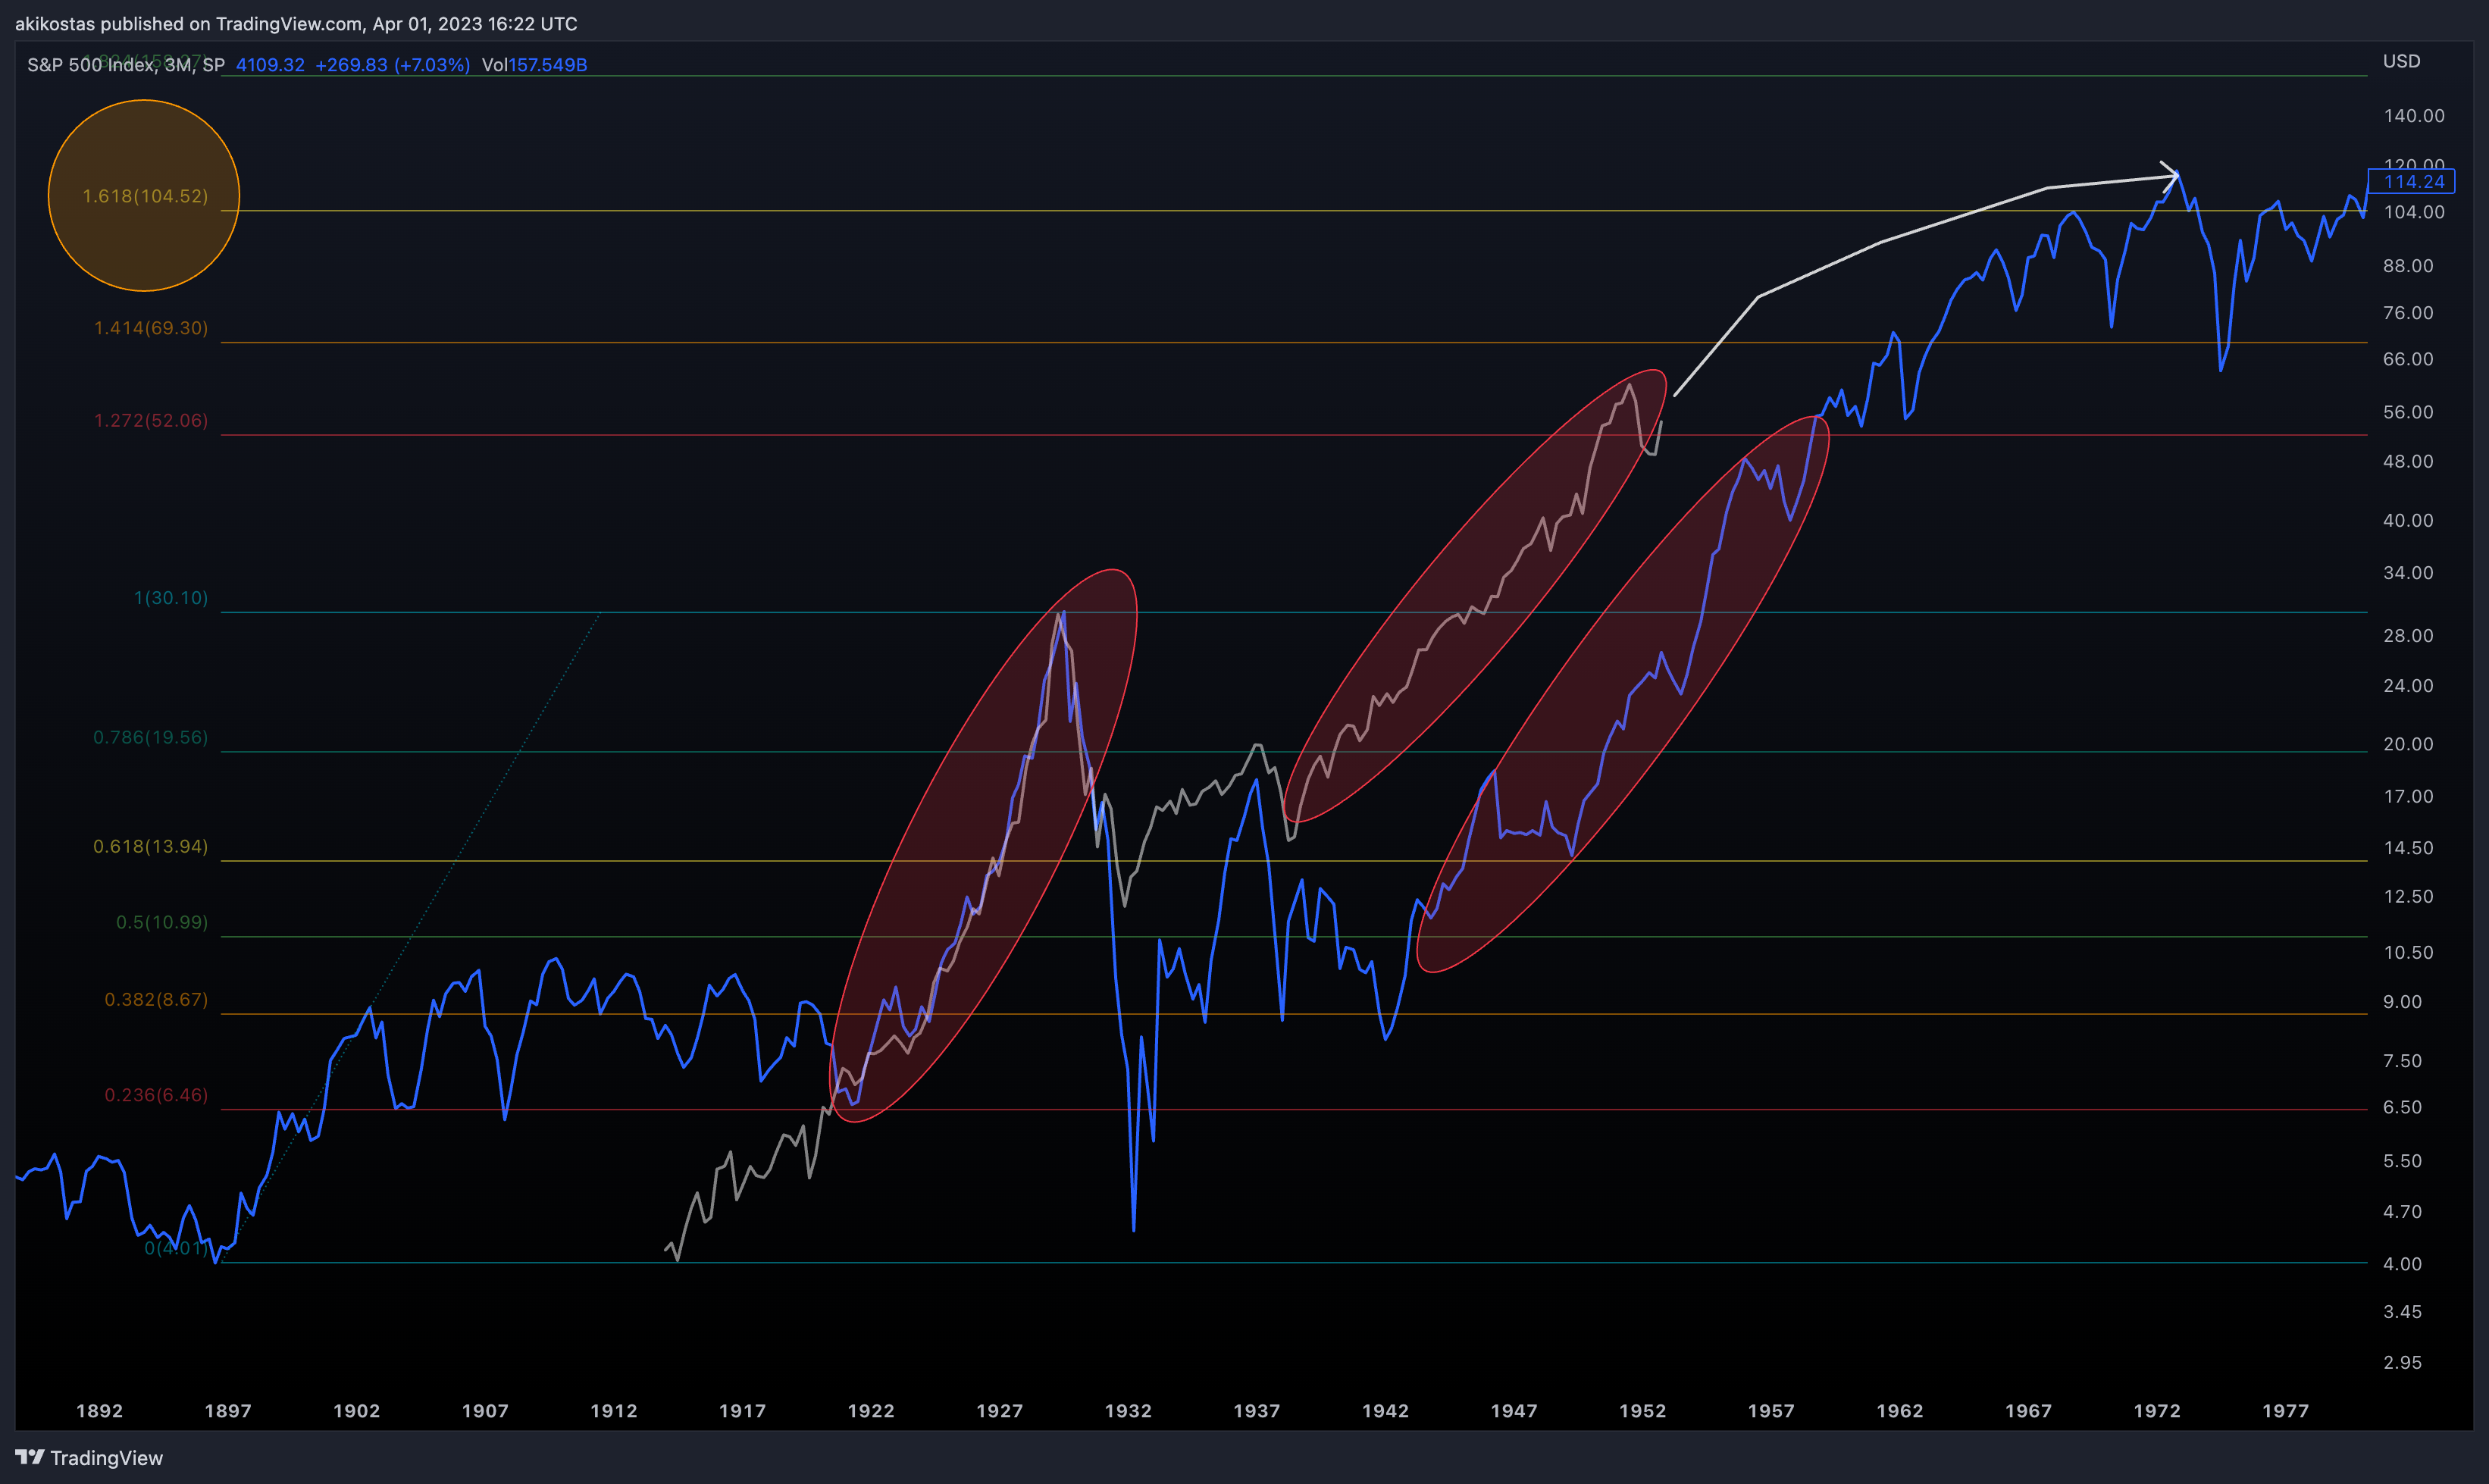The image size is (2489, 1484).
Task: Click the current price label 114.24
Action: [2411, 181]
